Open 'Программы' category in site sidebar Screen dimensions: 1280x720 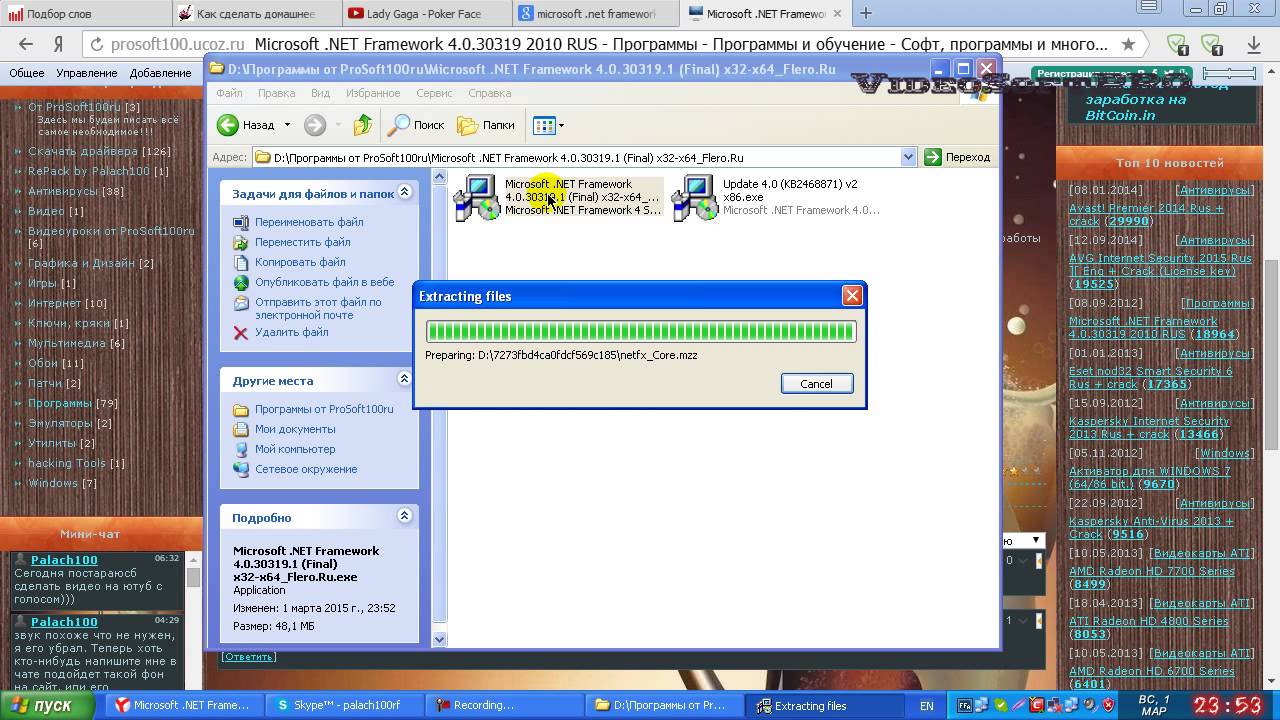60,403
